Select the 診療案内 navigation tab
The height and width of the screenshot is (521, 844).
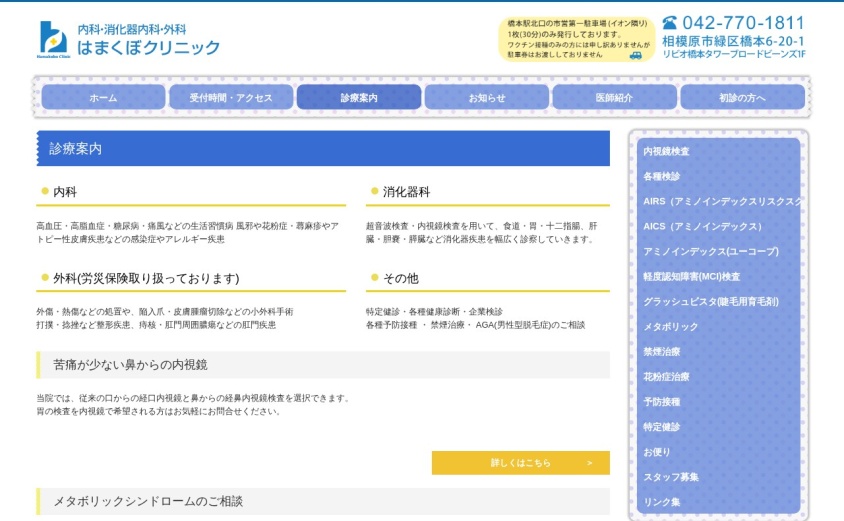[359, 97]
